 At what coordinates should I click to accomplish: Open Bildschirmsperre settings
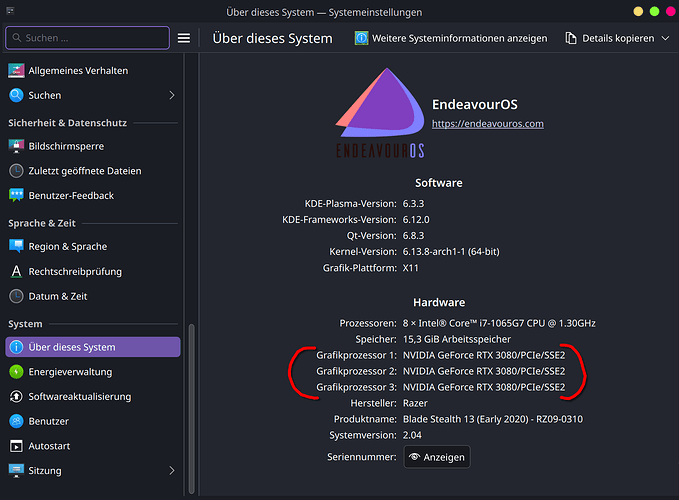tap(93, 146)
